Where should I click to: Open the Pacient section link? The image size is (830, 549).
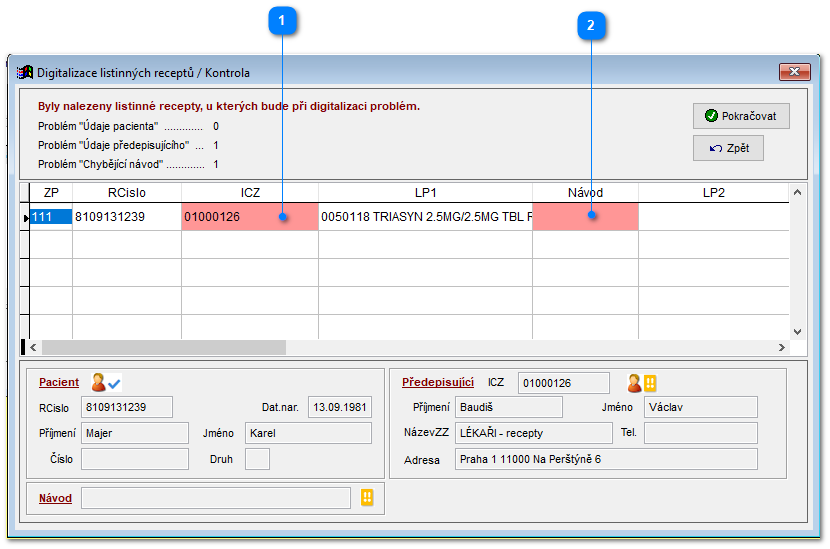pyautogui.click(x=59, y=382)
